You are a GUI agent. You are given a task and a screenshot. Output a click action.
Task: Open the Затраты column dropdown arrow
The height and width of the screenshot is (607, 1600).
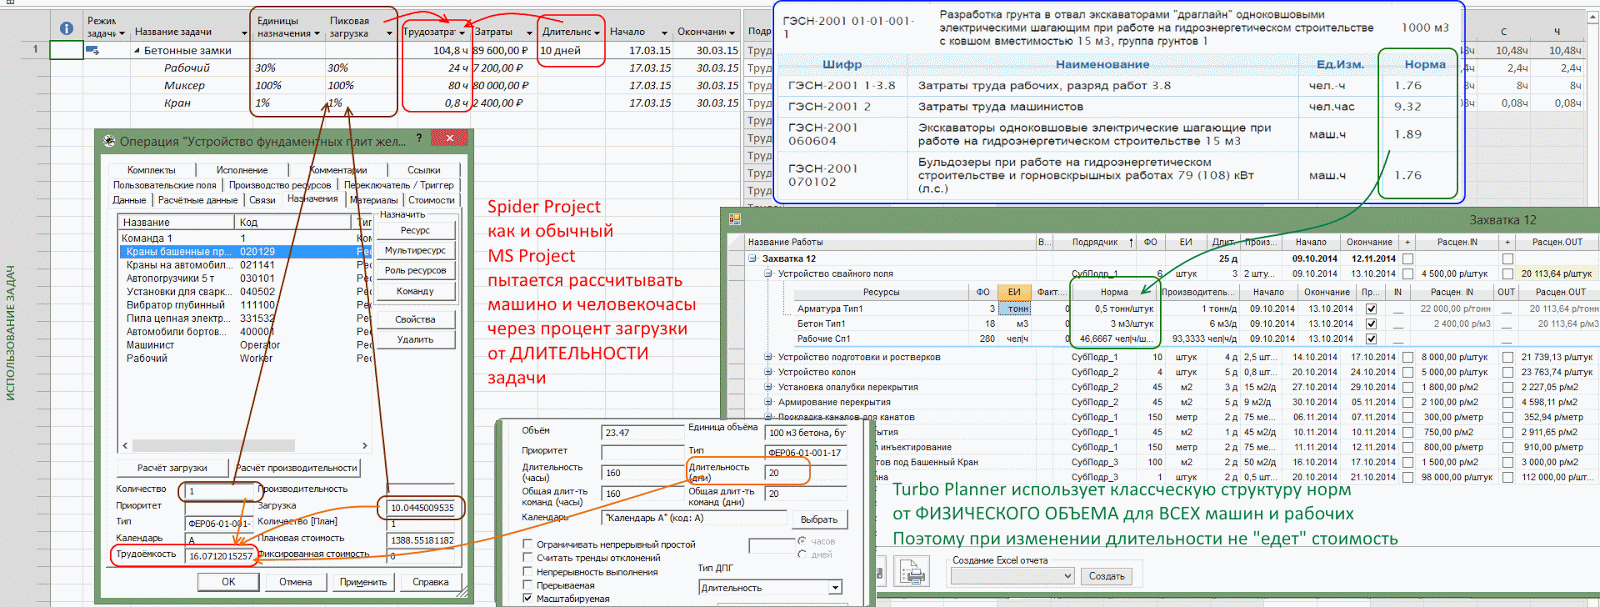pos(528,33)
